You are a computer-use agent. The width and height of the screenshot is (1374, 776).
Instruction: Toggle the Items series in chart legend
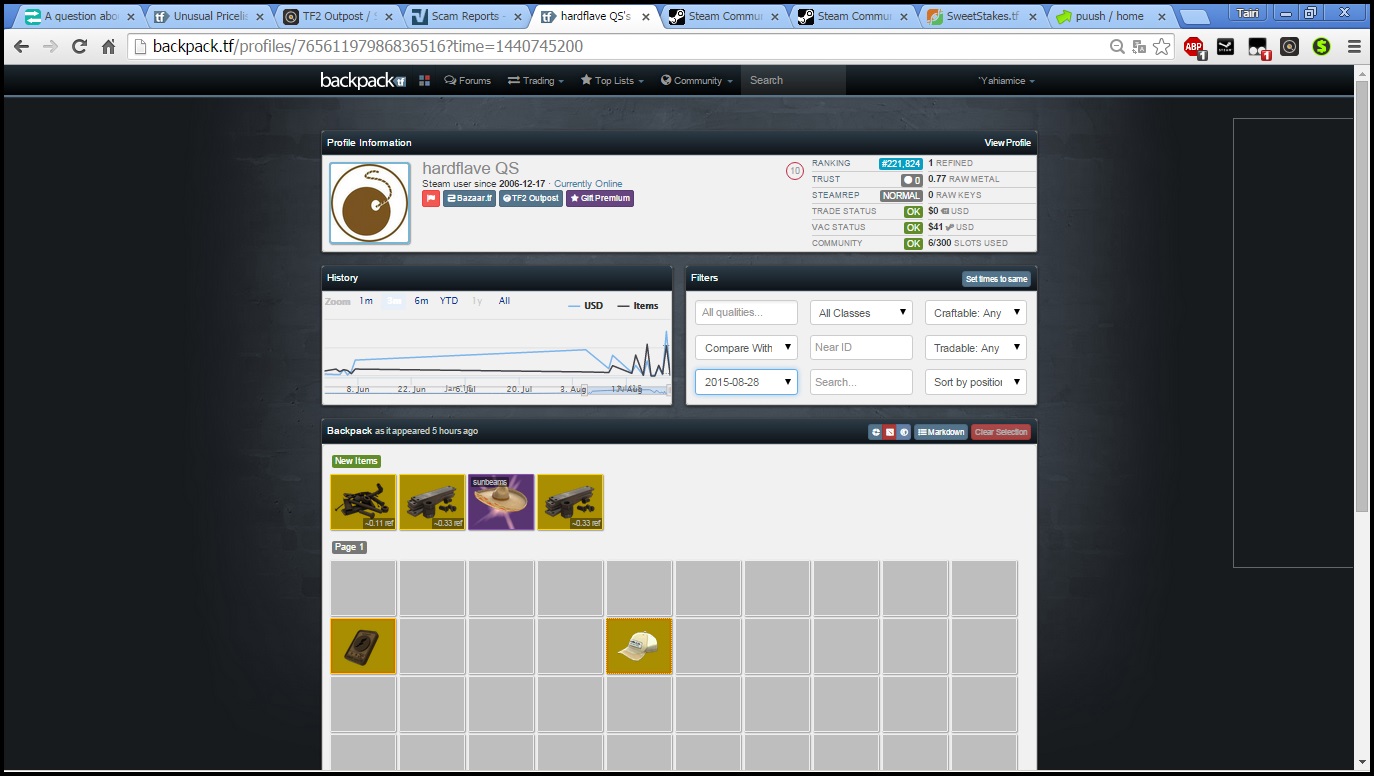638,306
